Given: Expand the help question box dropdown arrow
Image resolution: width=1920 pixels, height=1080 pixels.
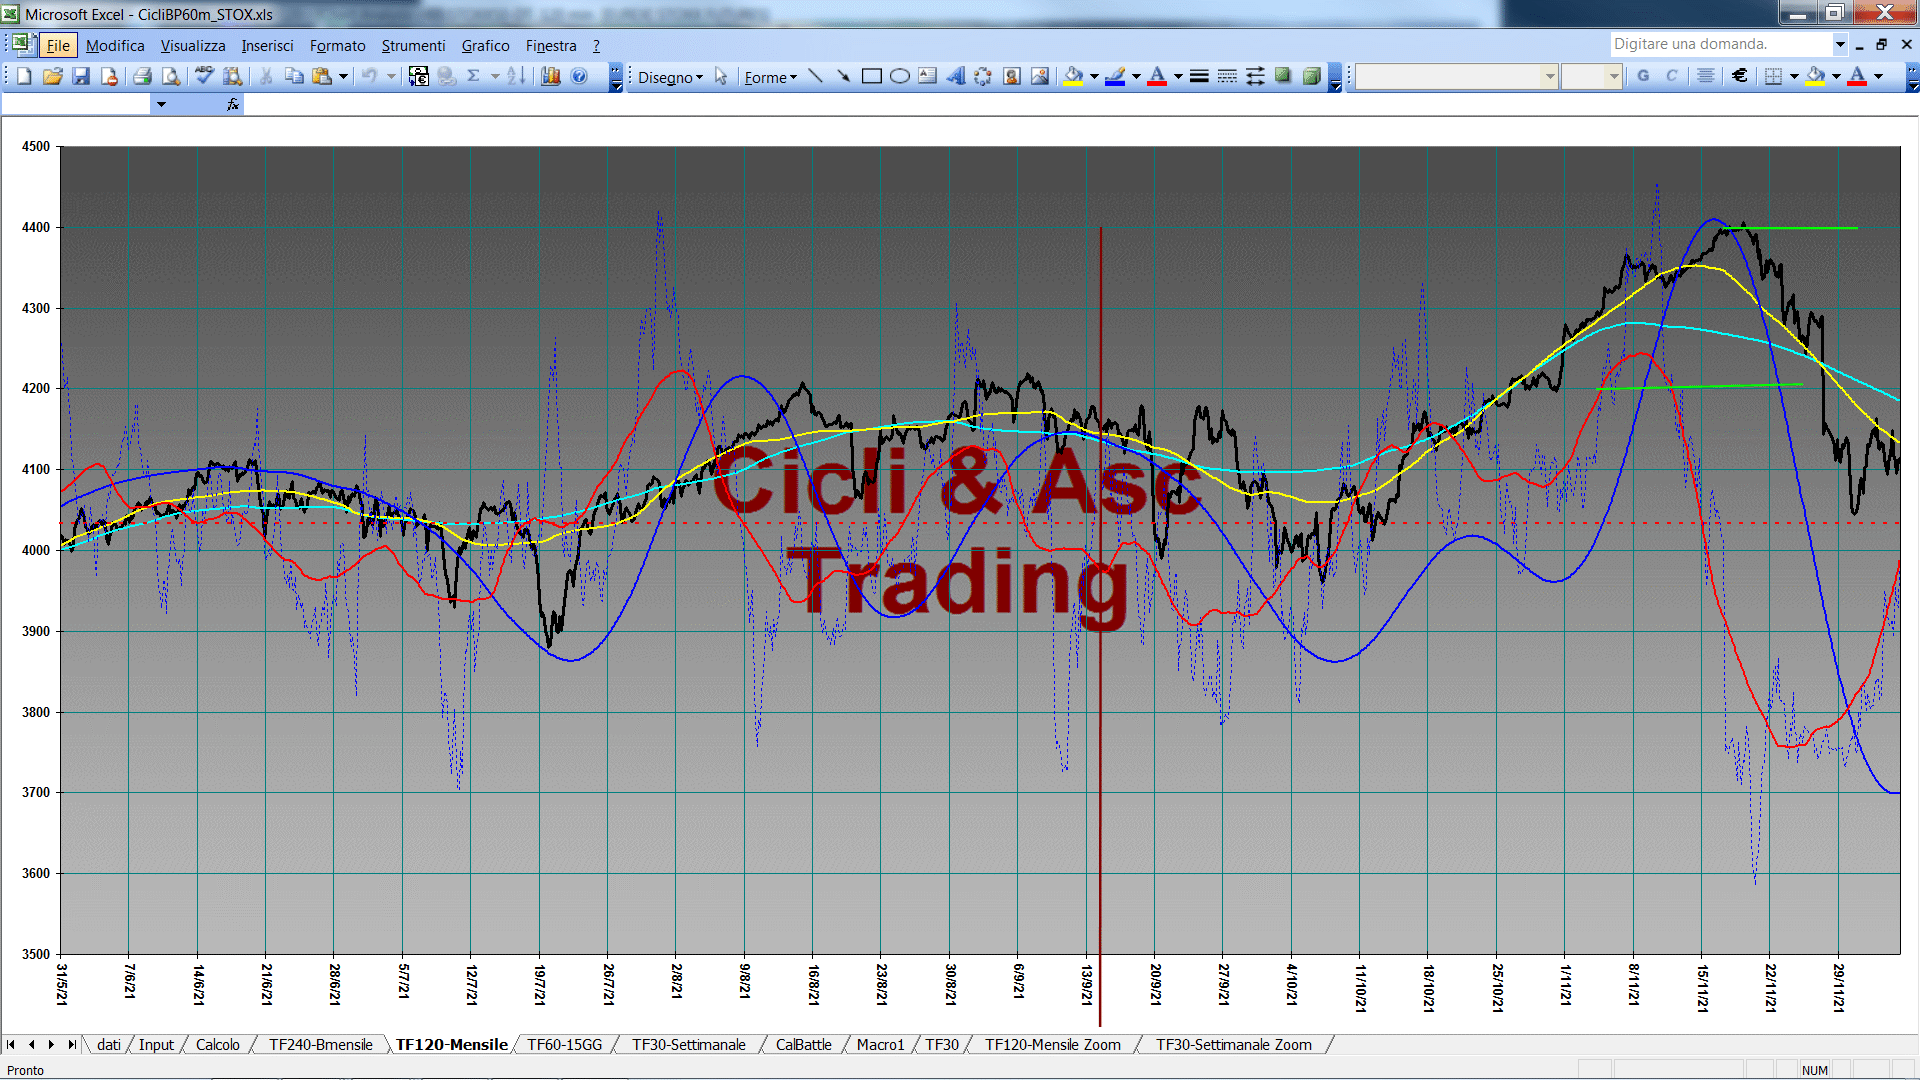Looking at the screenshot, I should pyautogui.click(x=1839, y=44).
